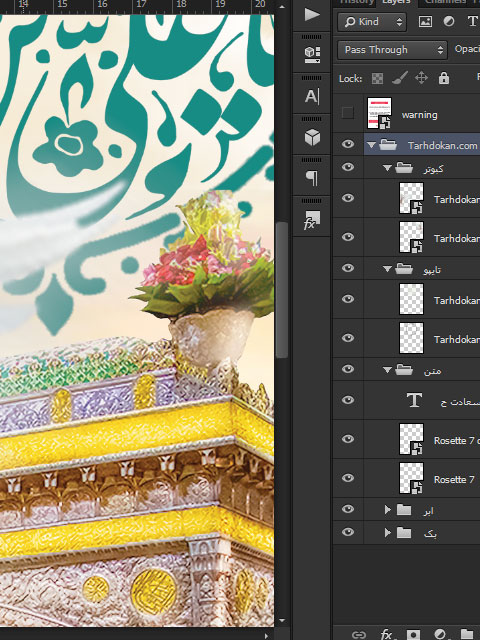Click the بک group folder icon

tap(404, 533)
